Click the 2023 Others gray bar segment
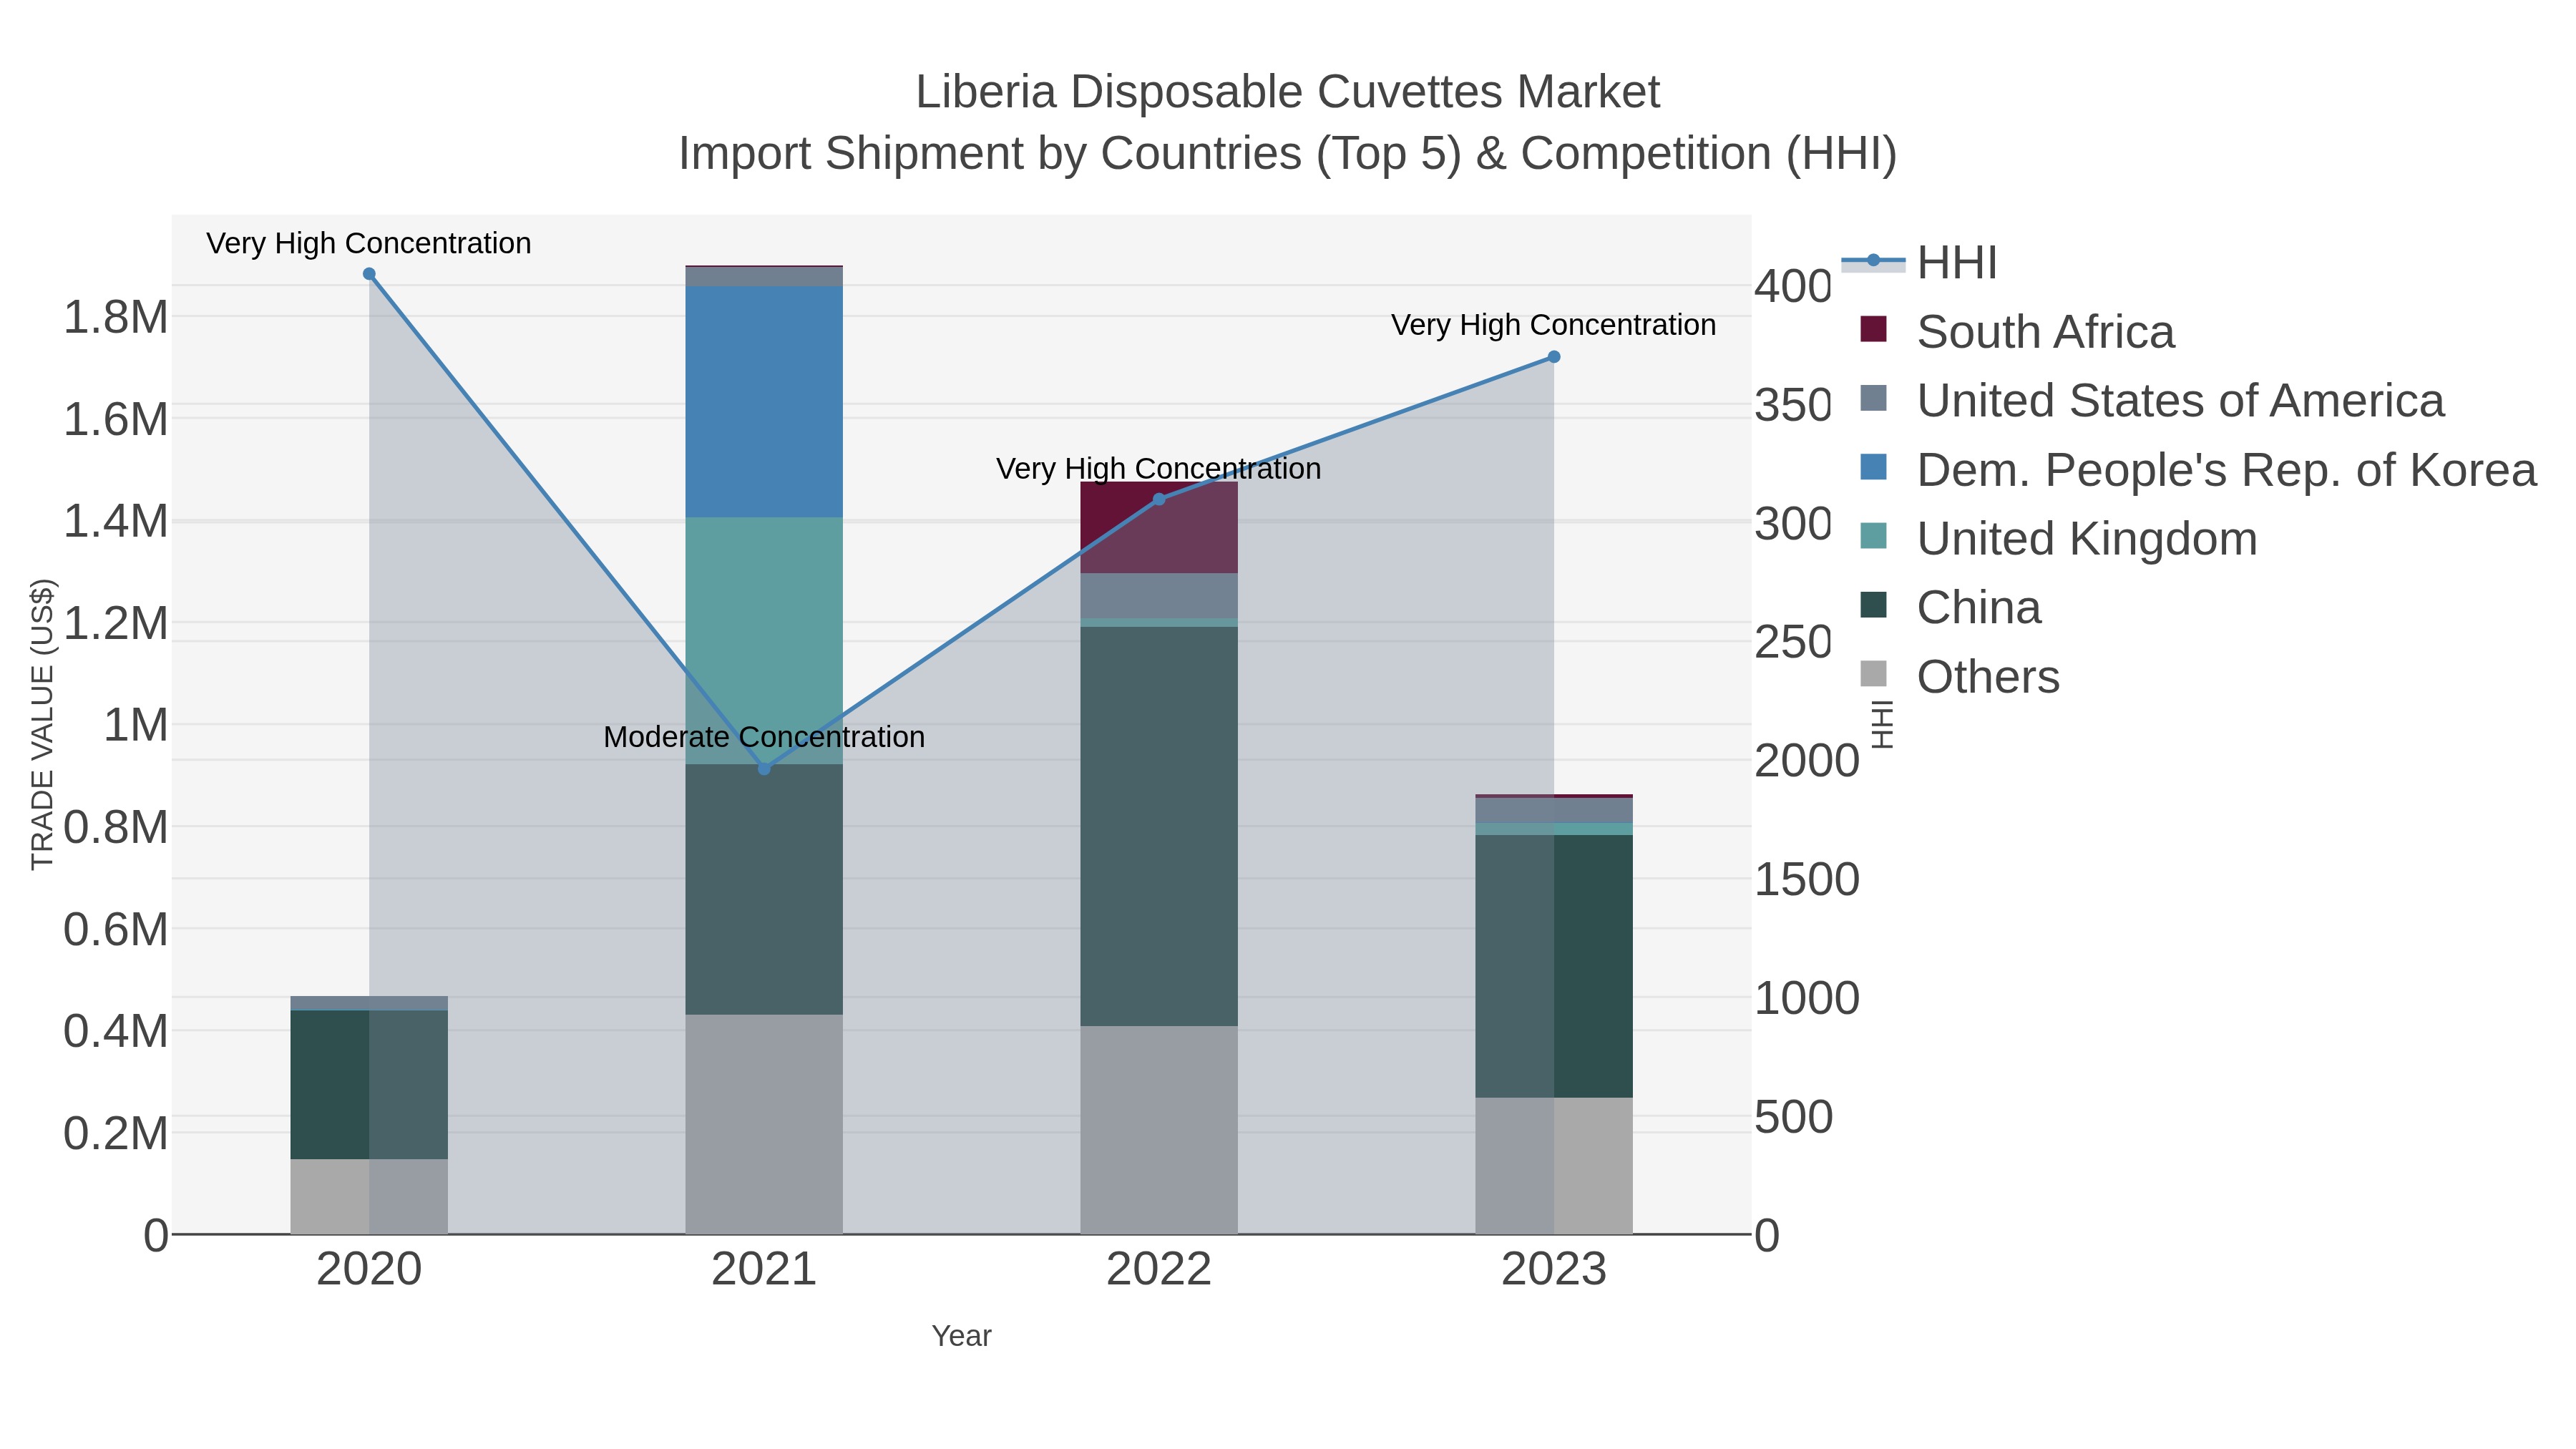 (x=1554, y=1166)
